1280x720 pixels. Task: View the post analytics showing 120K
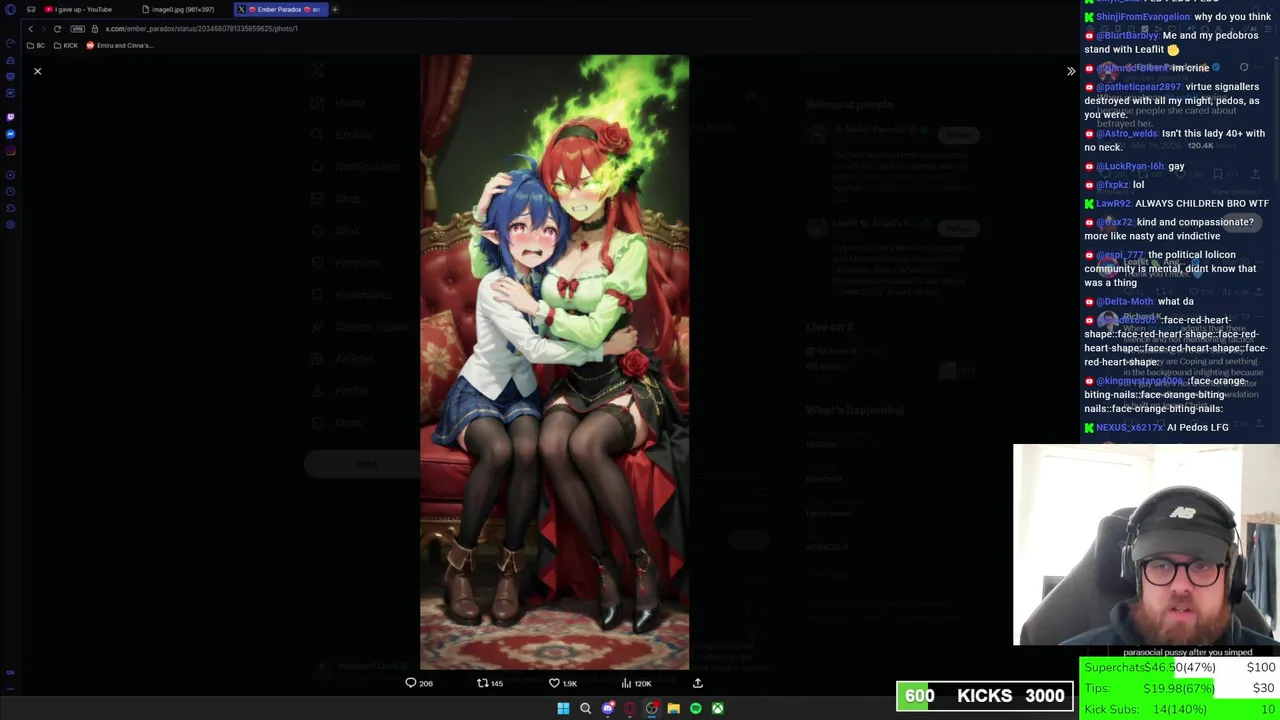[636, 683]
